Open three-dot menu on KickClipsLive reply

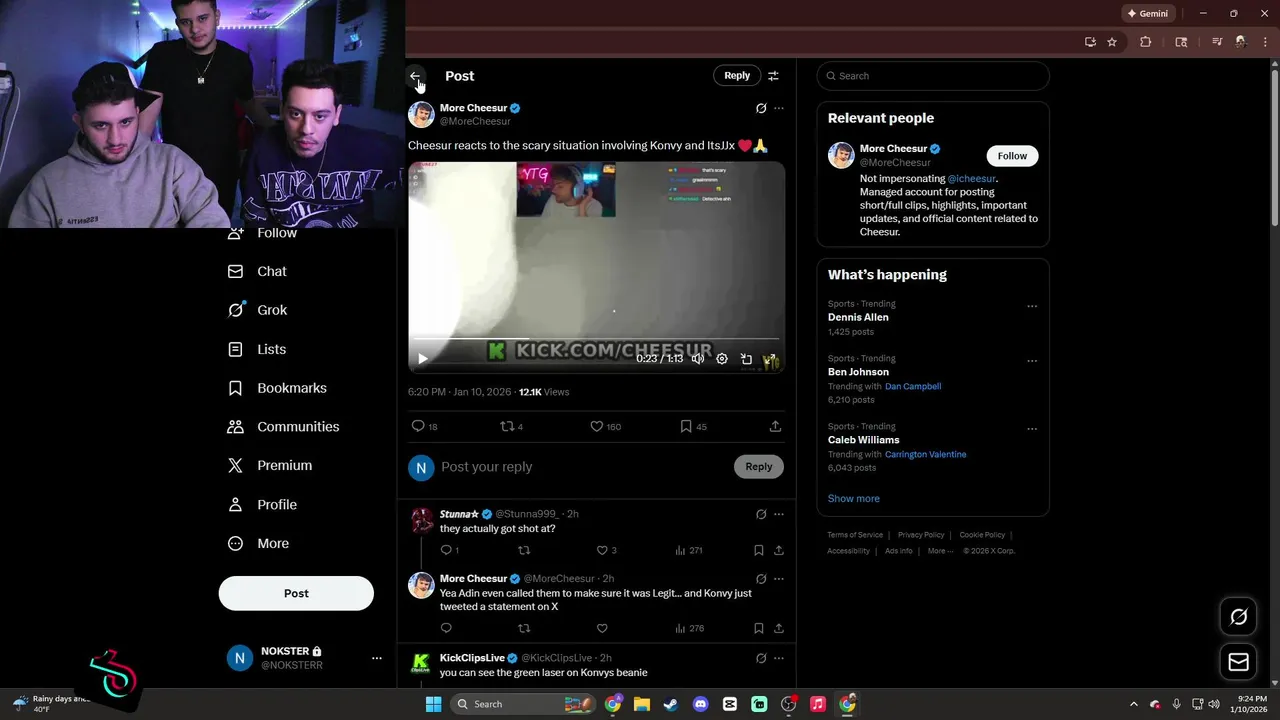(x=779, y=658)
